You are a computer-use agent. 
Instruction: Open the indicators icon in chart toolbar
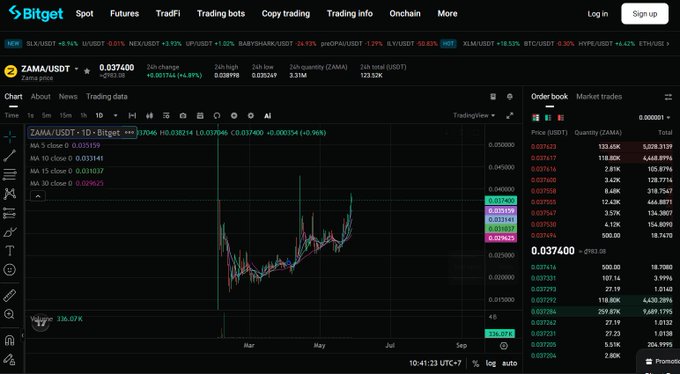point(166,116)
